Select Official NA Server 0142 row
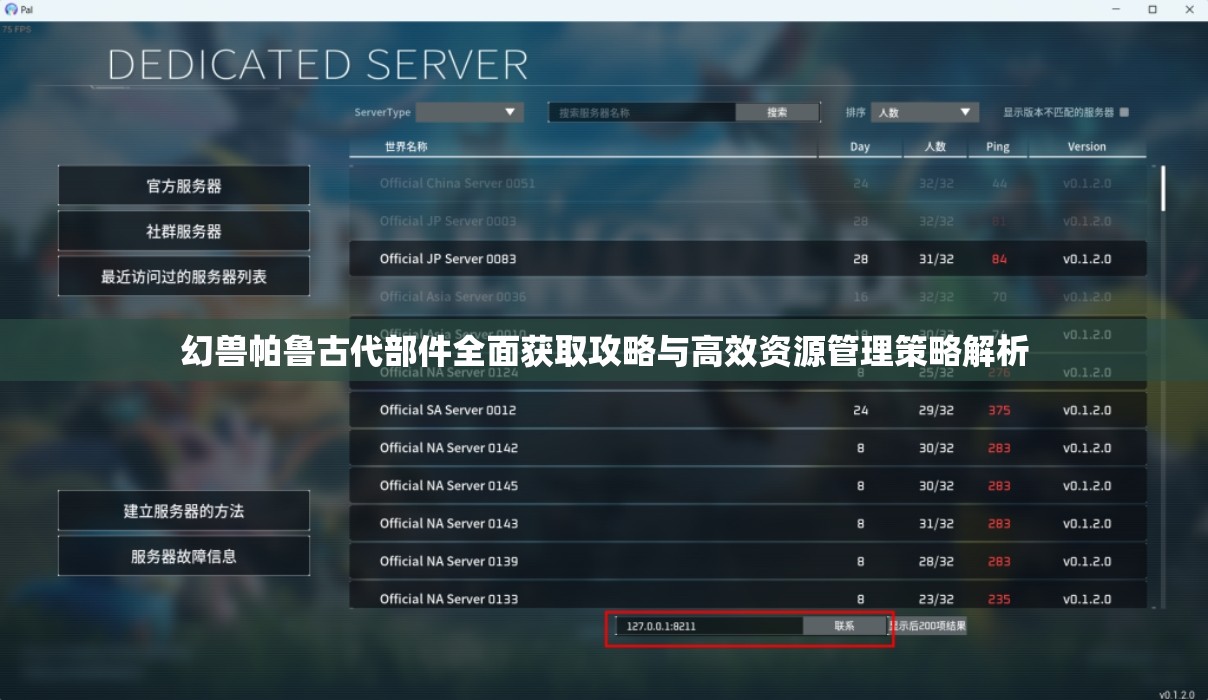Image resolution: width=1208 pixels, height=700 pixels. coord(748,448)
